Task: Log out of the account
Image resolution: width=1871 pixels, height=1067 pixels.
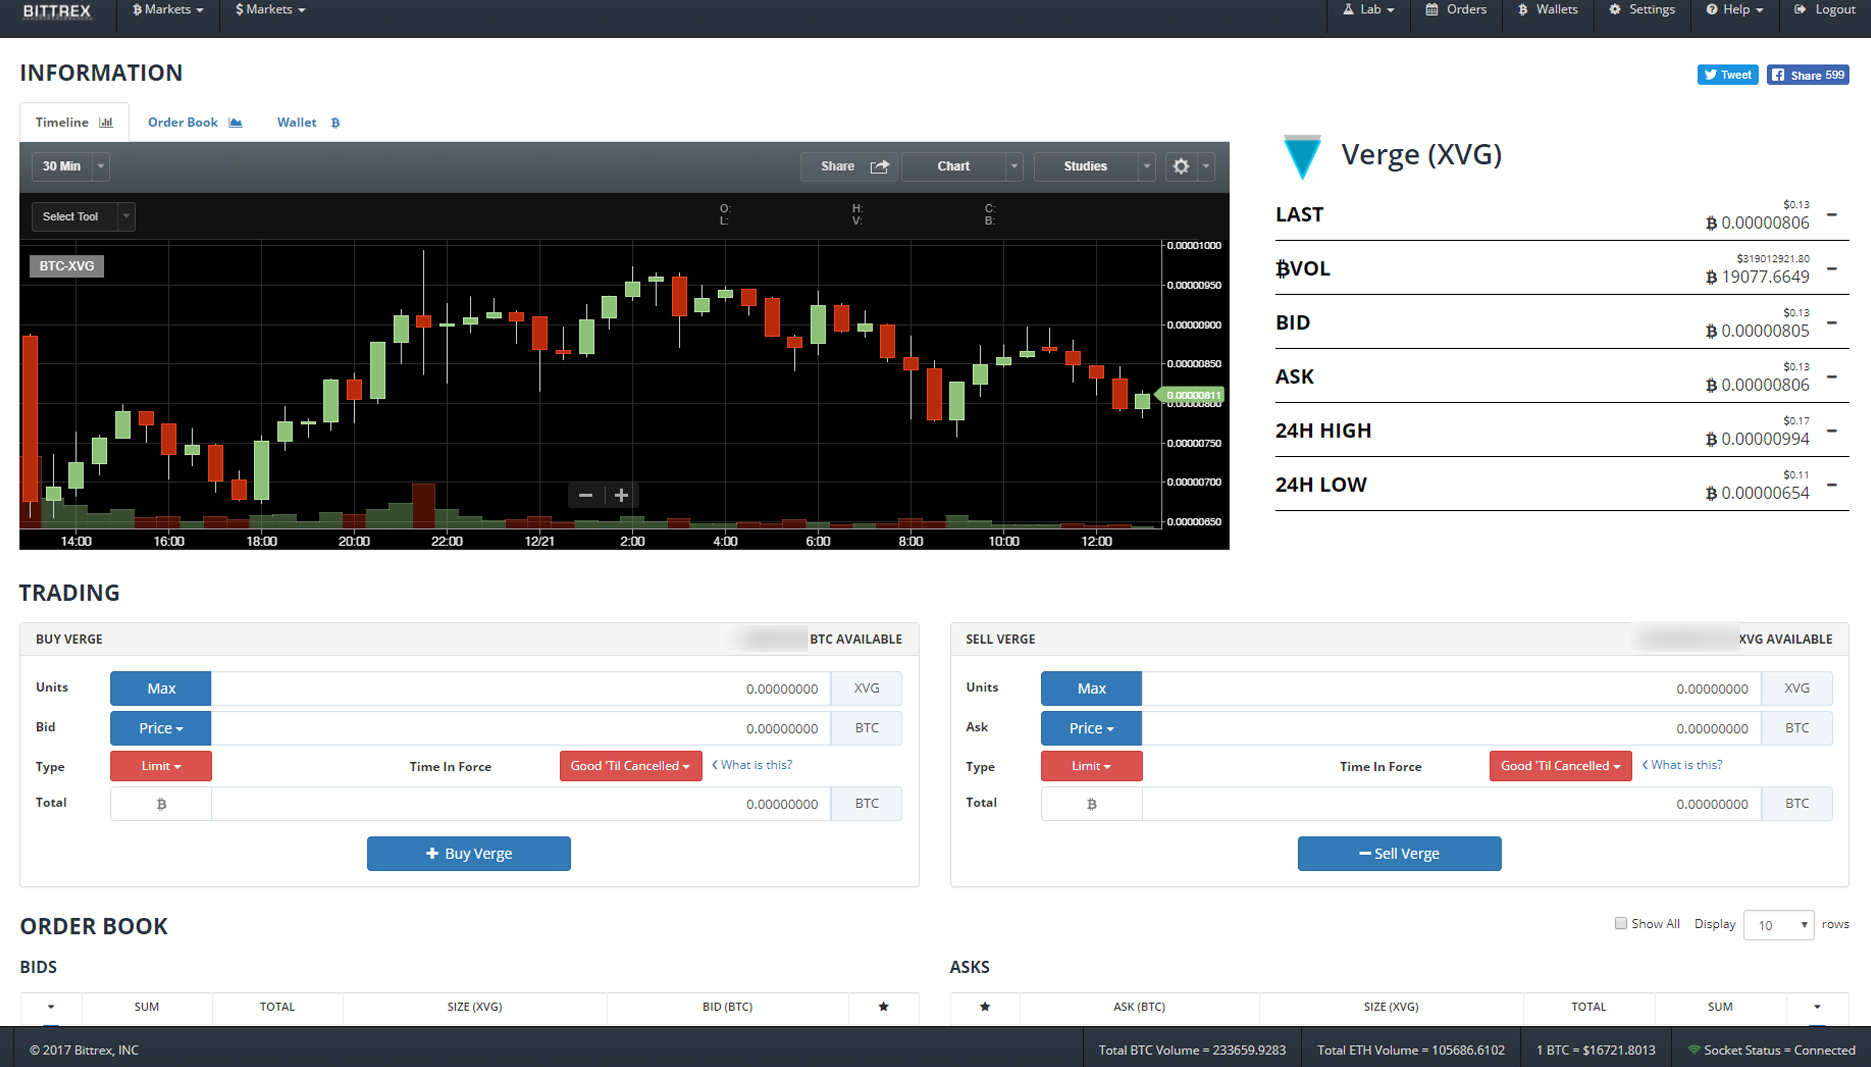Action: pyautogui.click(x=1825, y=10)
